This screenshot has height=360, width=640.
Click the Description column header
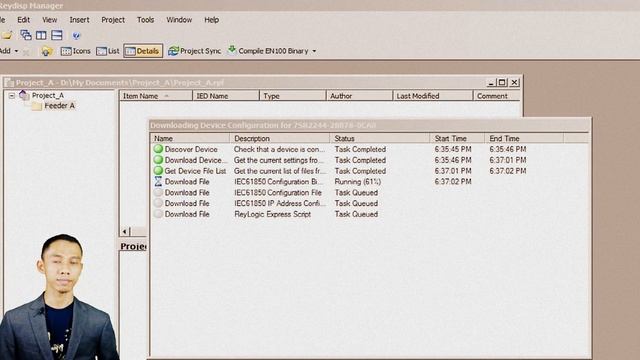280,138
